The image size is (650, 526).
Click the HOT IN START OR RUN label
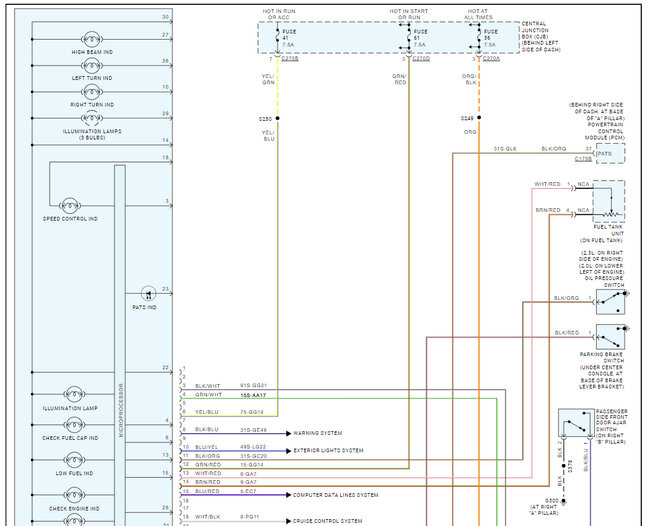[409, 14]
